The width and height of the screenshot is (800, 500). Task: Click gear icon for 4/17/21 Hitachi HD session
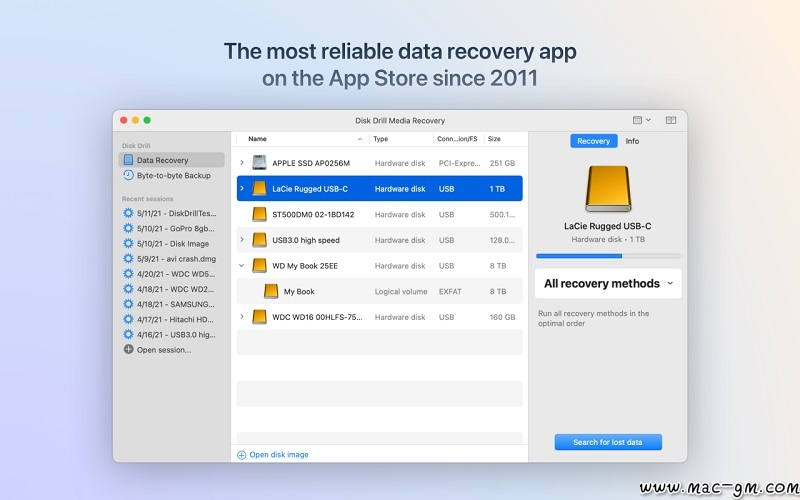tap(128, 319)
